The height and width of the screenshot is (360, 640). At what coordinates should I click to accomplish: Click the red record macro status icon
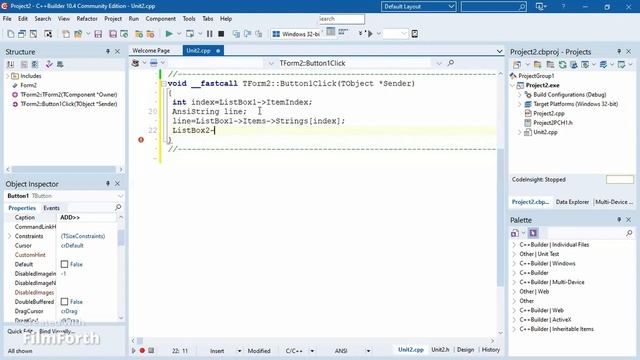(x=142, y=350)
